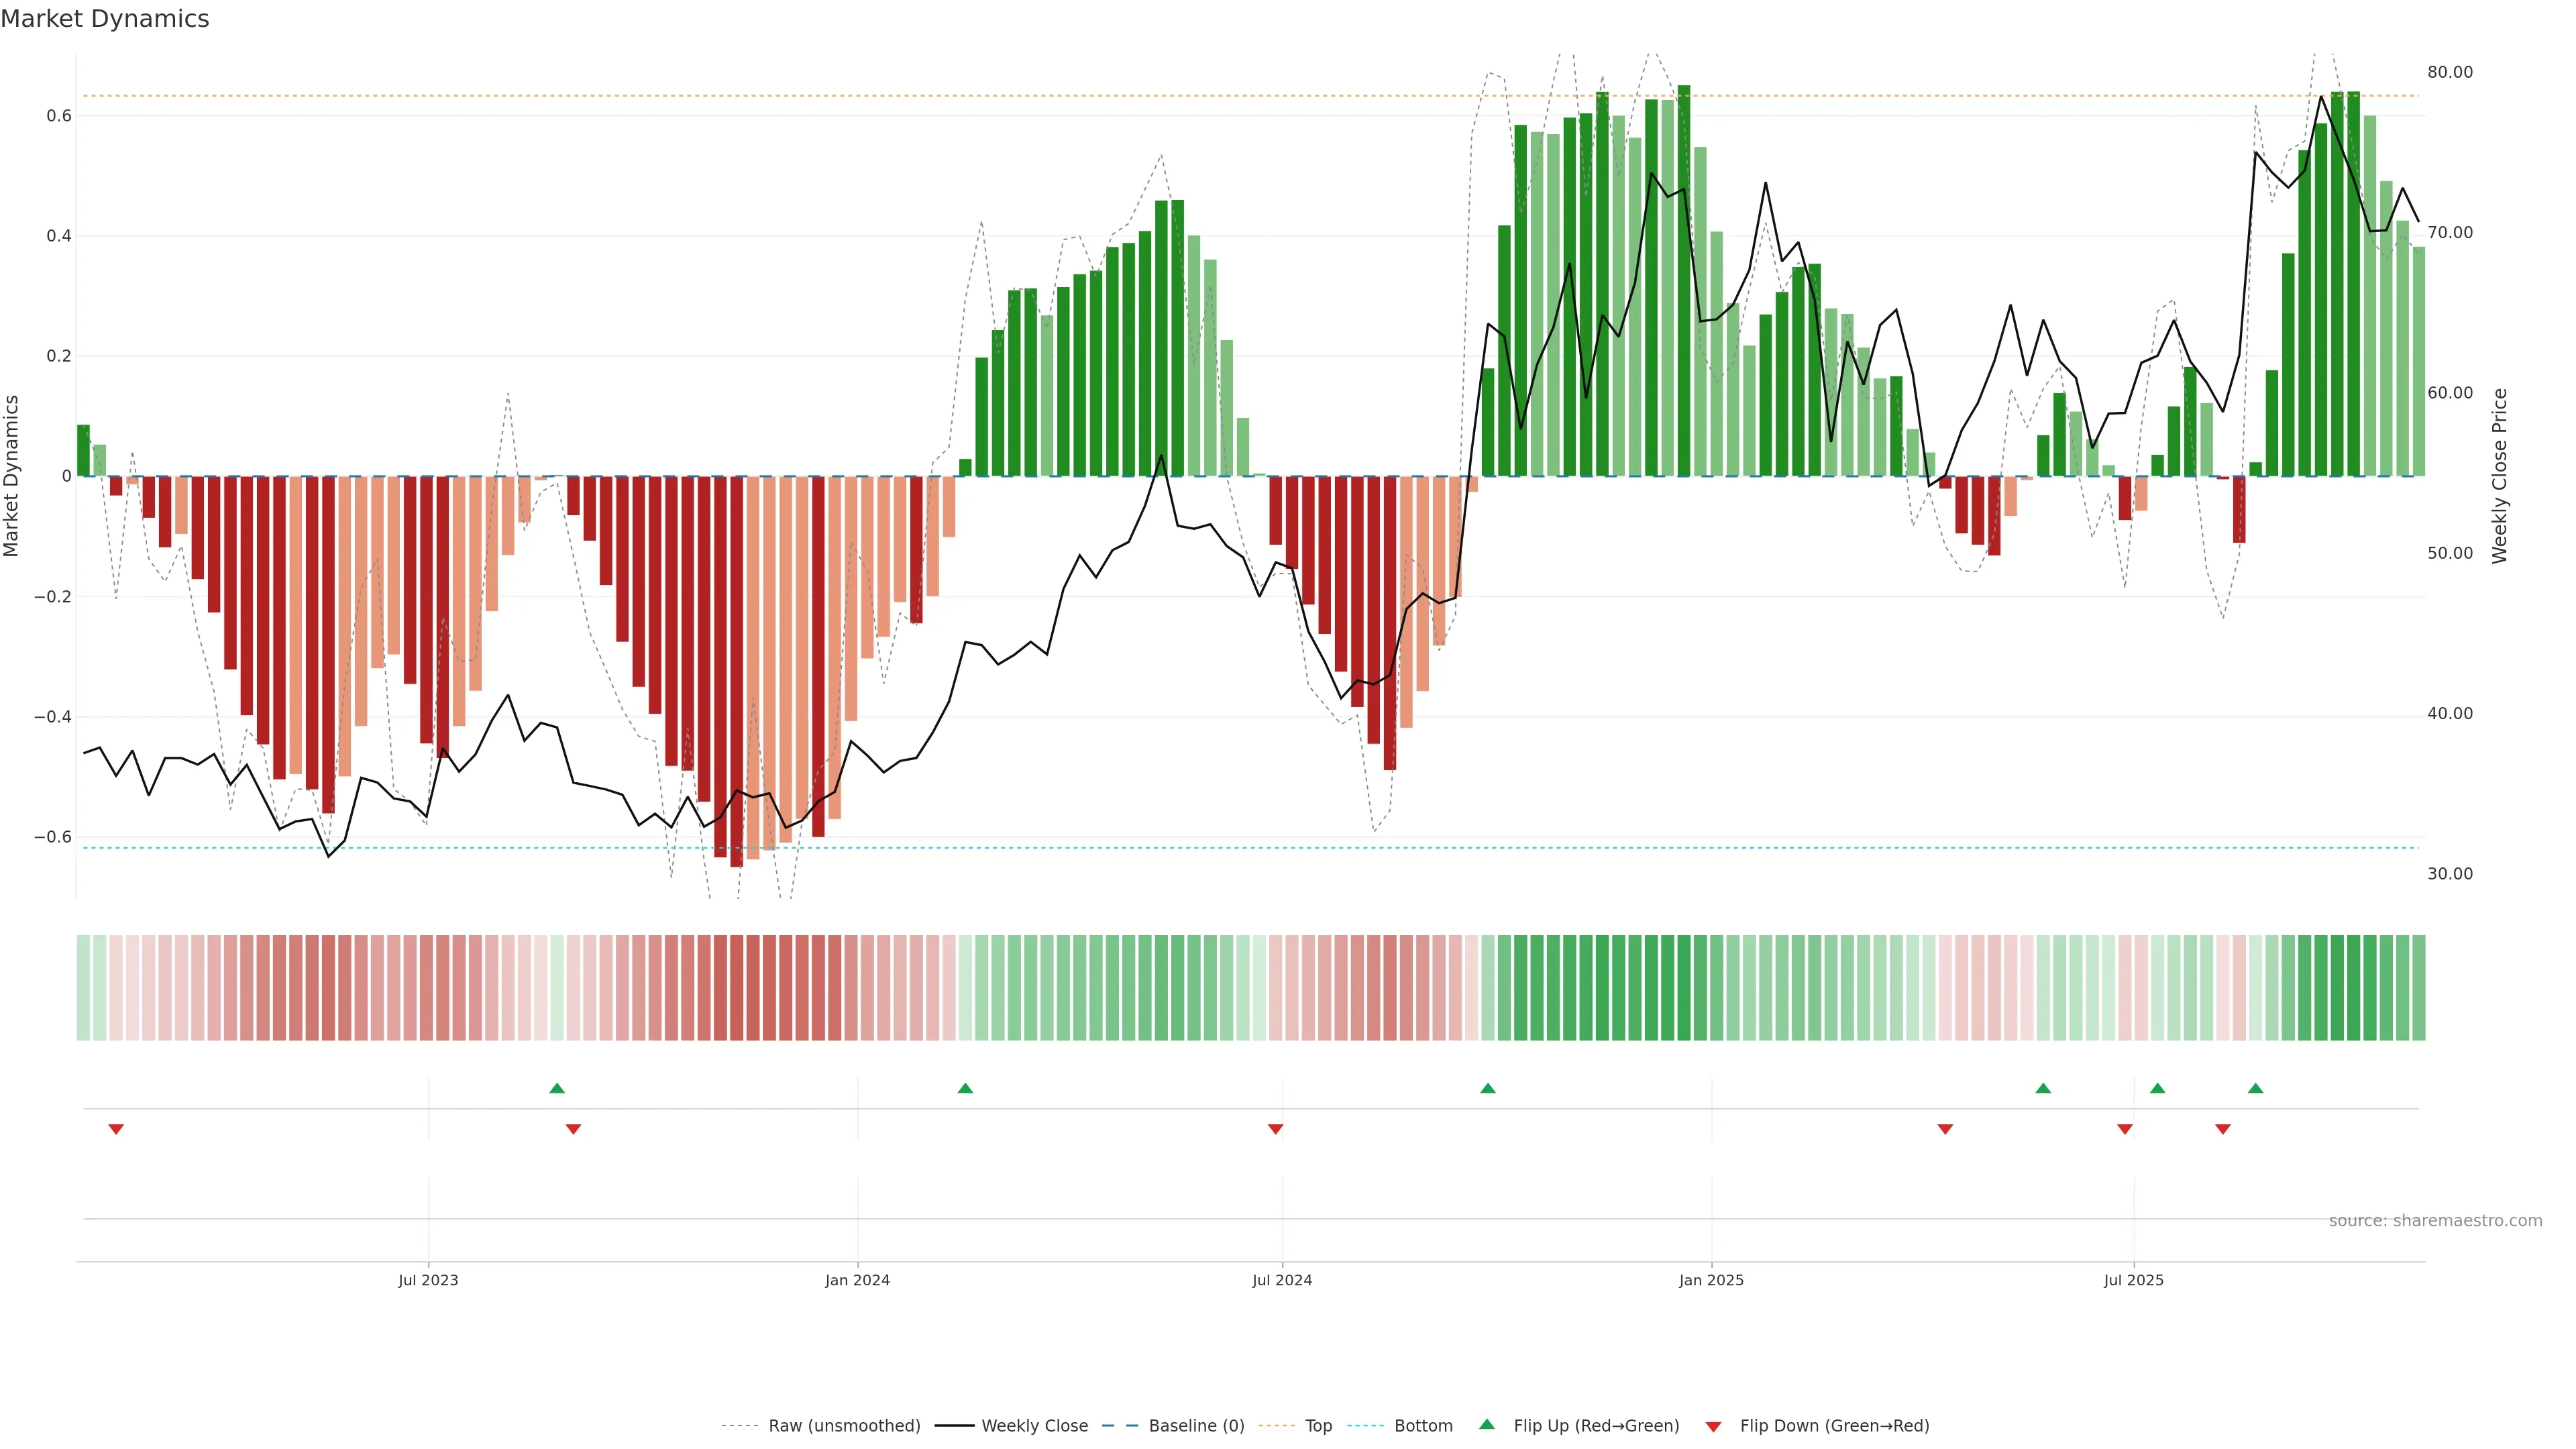Click the first green flip-up marker after Jul 2023
2576x1449 pixels.
tap(557, 1088)
